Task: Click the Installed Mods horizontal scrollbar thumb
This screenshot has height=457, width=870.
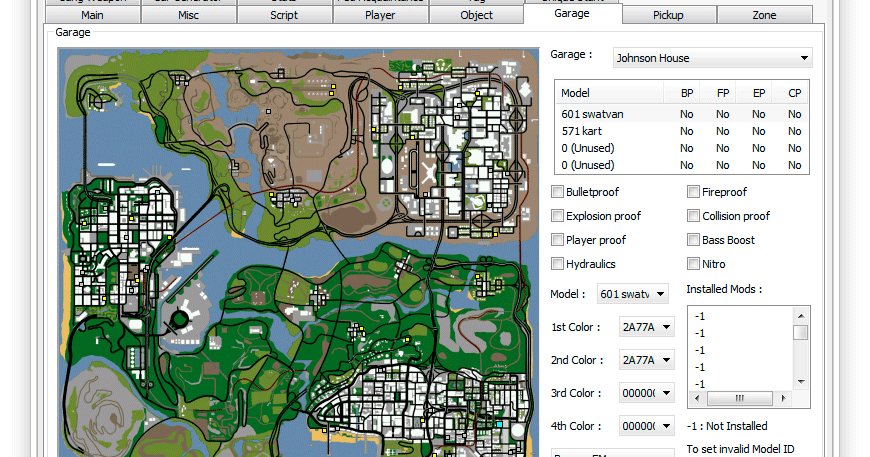Action: point(740,398)
